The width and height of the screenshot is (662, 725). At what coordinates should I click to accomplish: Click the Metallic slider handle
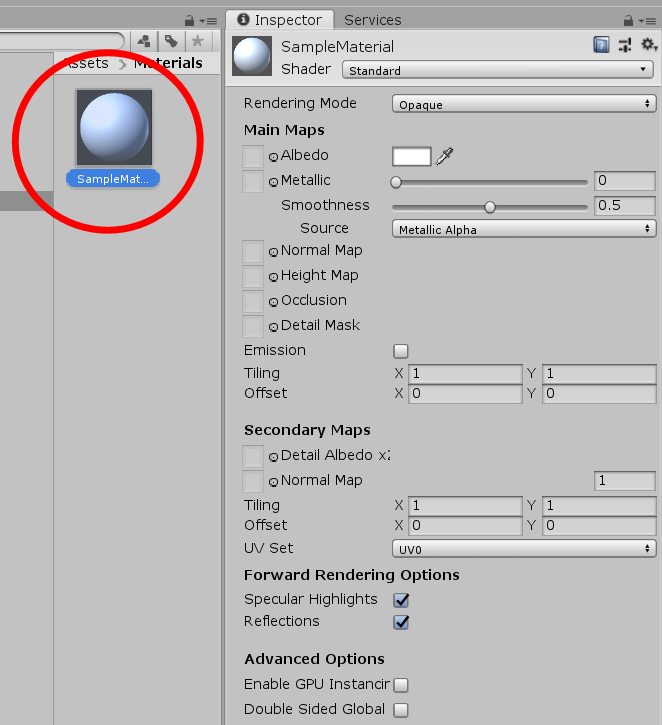(396, 182)
